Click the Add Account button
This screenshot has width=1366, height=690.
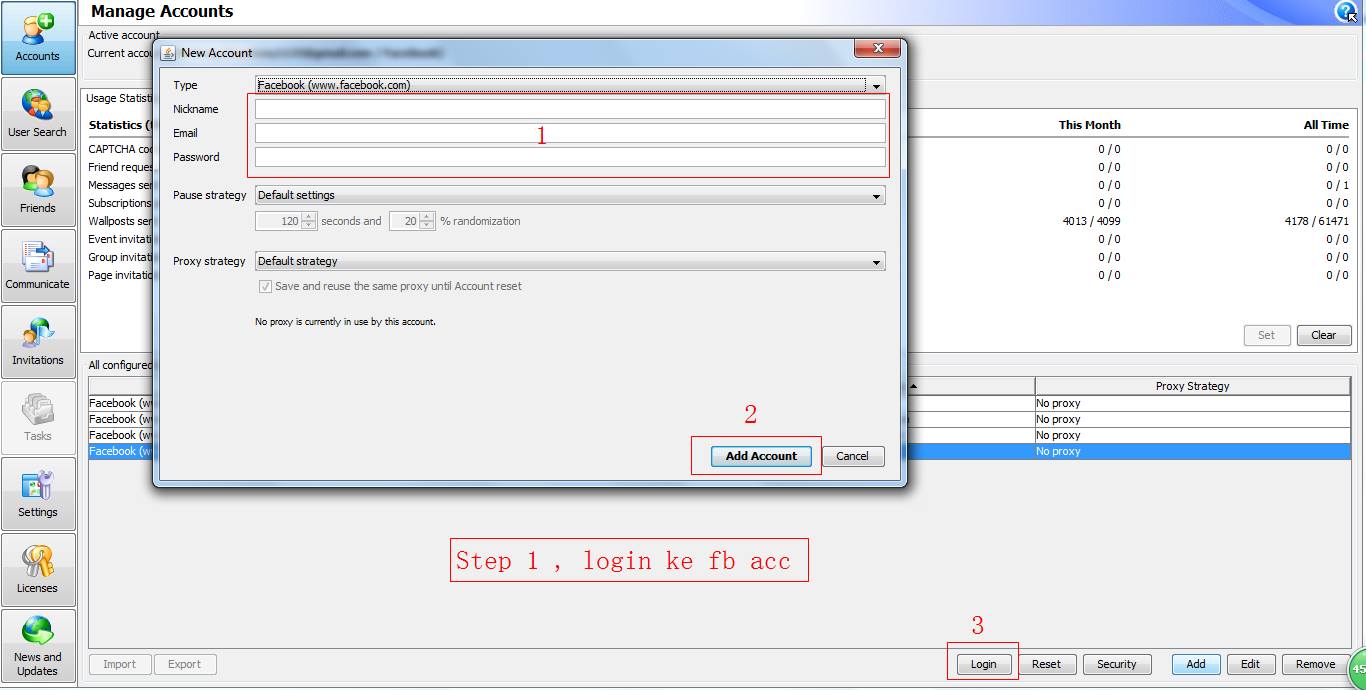(761, 456)
